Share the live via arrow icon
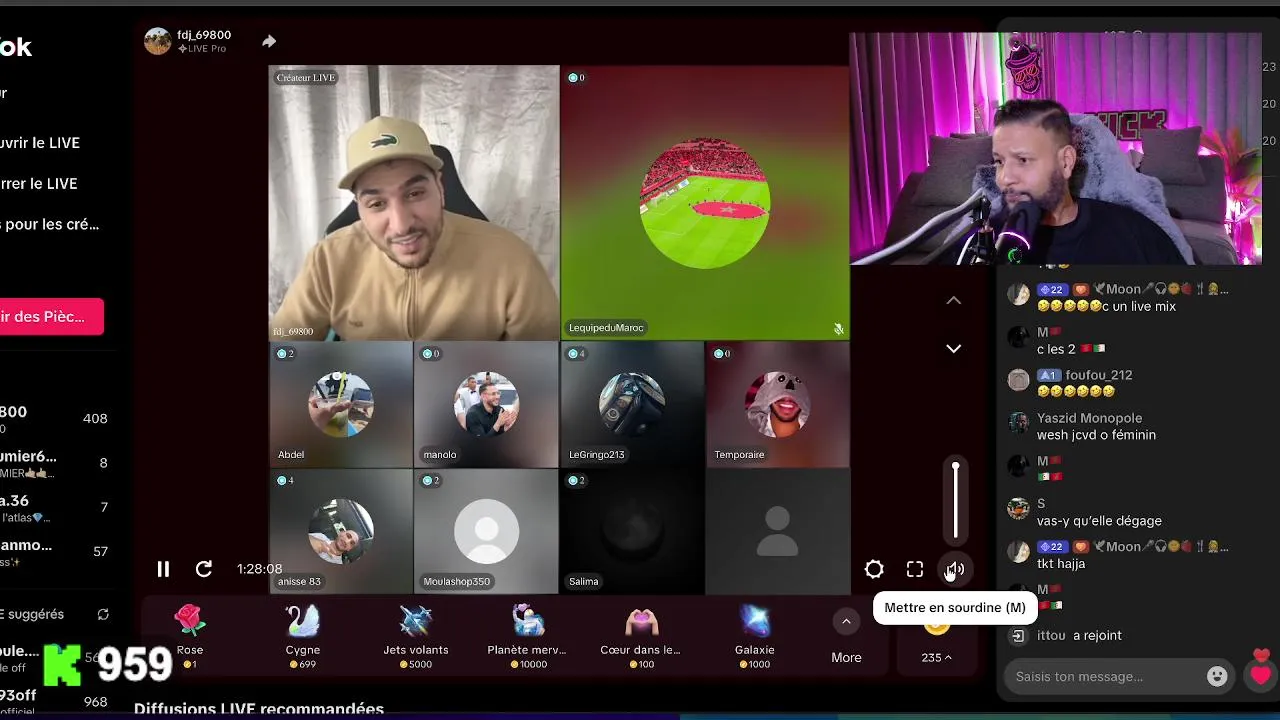The width and height of the screenshot is (1280, 720). [x=269, y=41]
